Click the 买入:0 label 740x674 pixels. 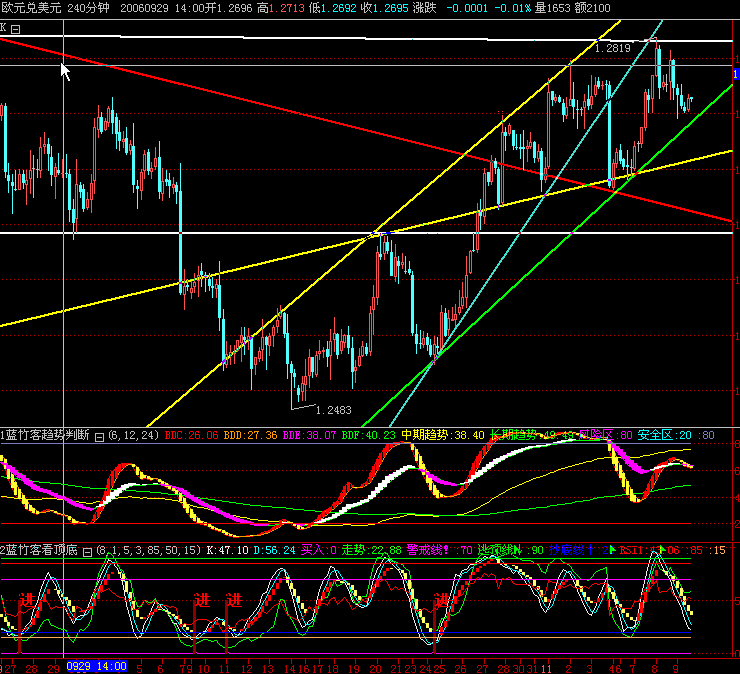(319, 550)
